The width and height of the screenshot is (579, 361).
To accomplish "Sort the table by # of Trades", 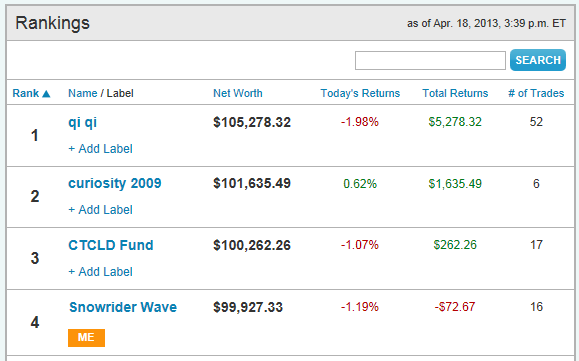I will click(536, 93).
